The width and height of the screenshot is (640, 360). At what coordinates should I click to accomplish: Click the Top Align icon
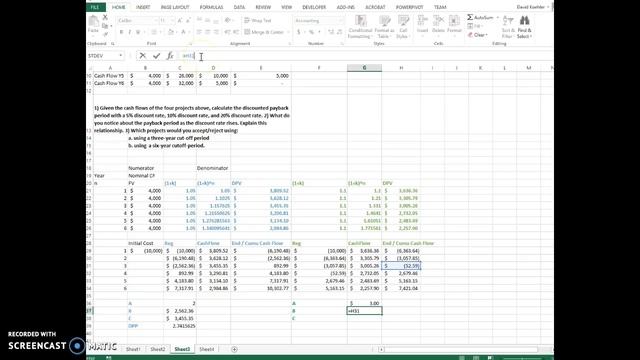[199, 20]
